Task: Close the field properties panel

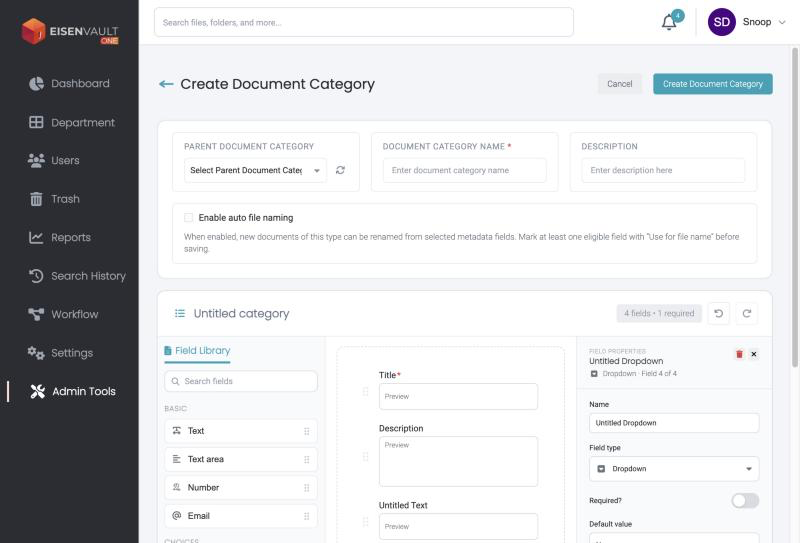Action: tap(754, 354)
